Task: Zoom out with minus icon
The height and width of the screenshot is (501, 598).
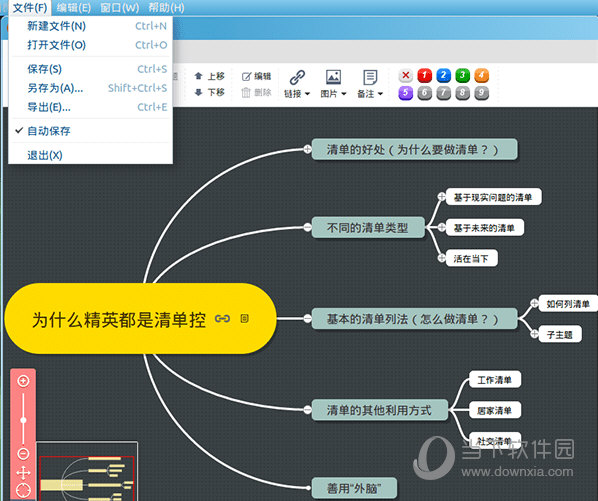Action: point(23,454)
